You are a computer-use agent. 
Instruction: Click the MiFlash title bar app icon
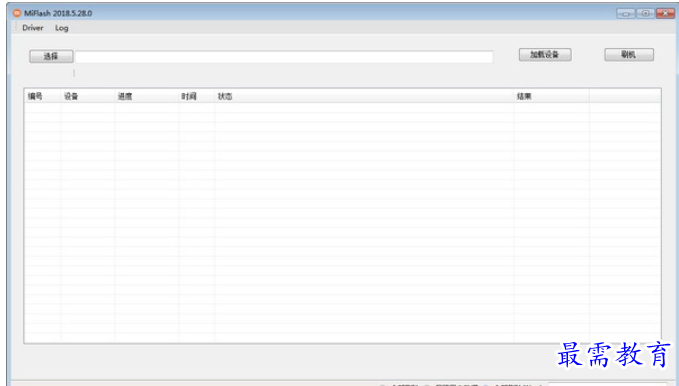[x=17, y=13]
